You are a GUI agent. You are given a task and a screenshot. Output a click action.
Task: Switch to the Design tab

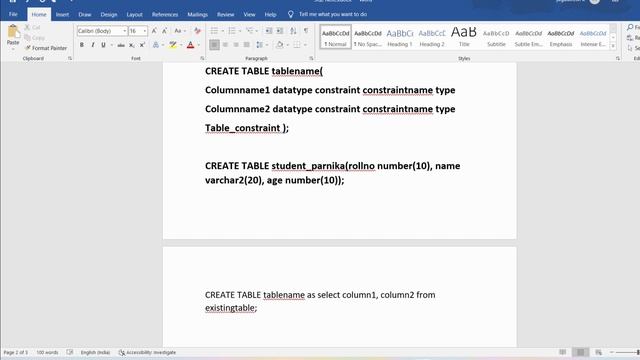coord(109,14)
